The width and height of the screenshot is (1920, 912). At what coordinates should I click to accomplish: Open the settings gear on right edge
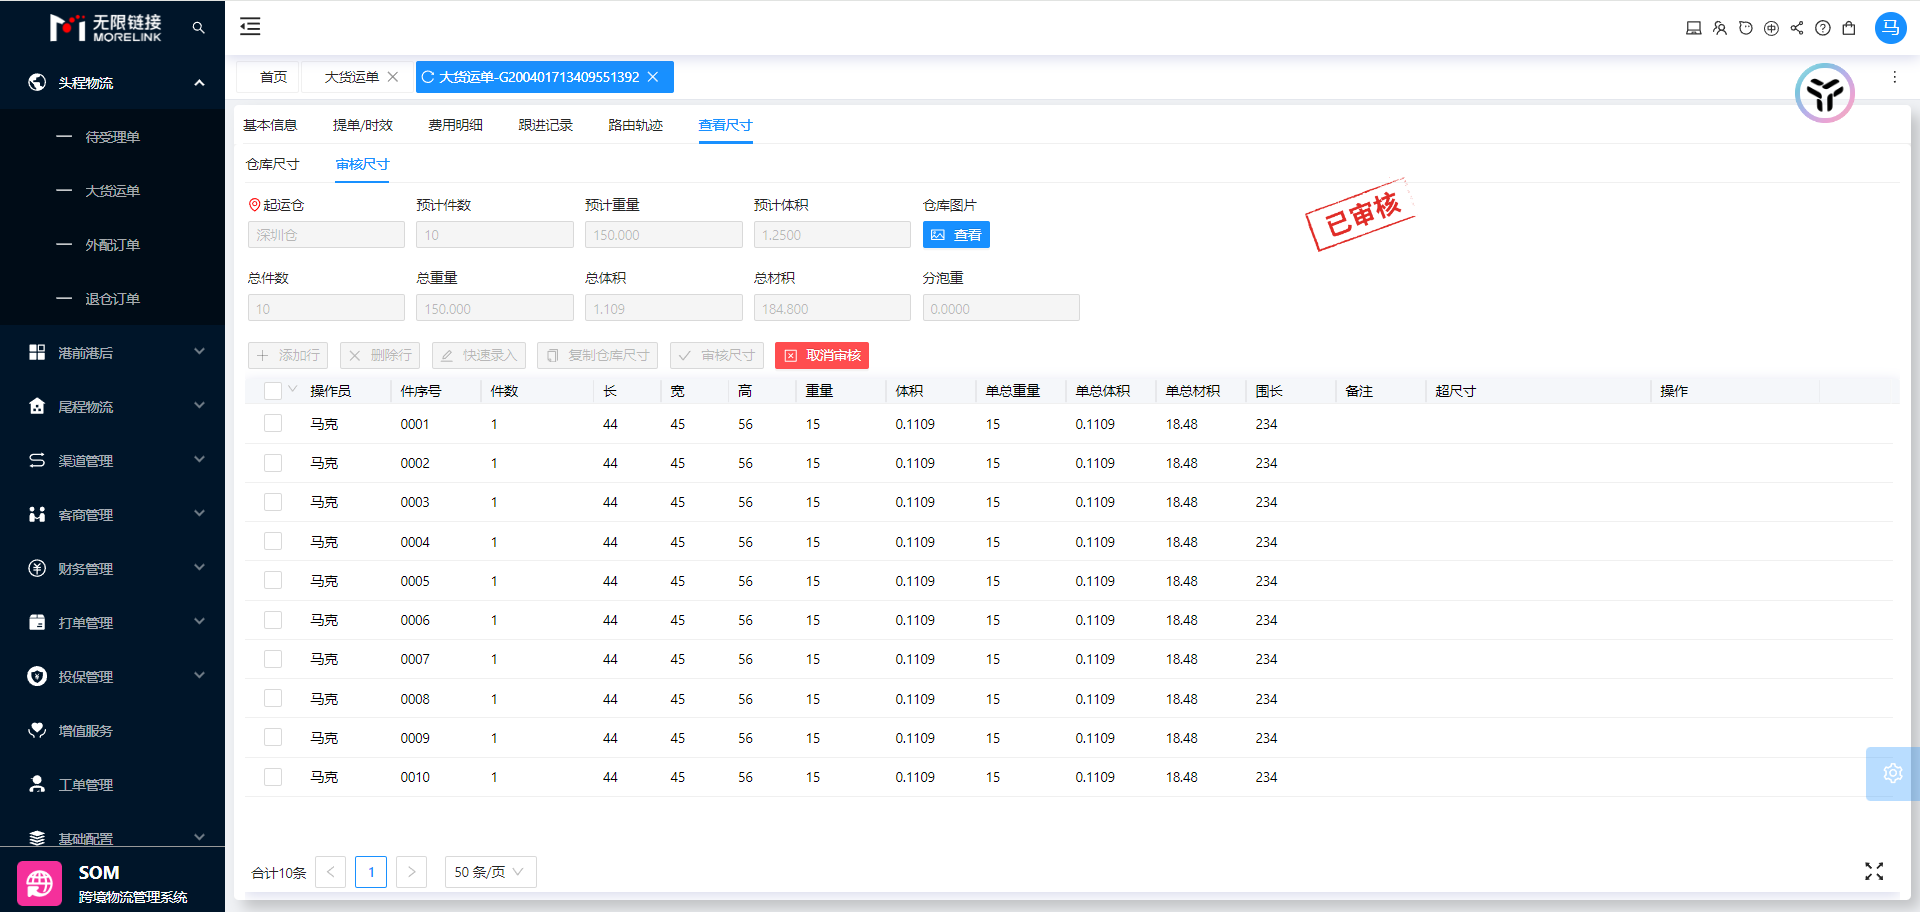[x=1892, y=773]
